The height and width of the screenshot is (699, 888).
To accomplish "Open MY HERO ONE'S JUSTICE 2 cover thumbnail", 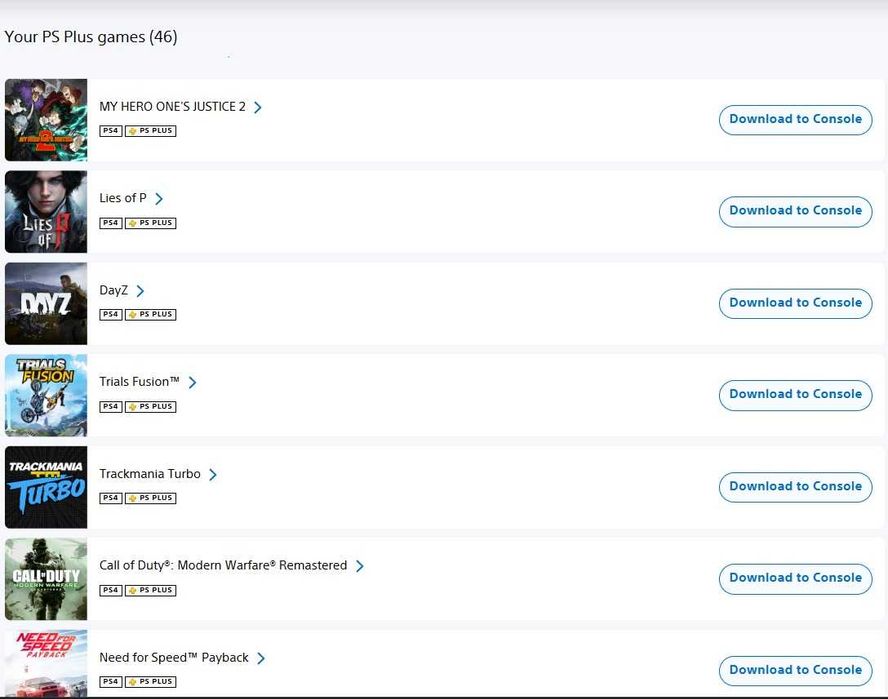I will (x=46, y=120).
